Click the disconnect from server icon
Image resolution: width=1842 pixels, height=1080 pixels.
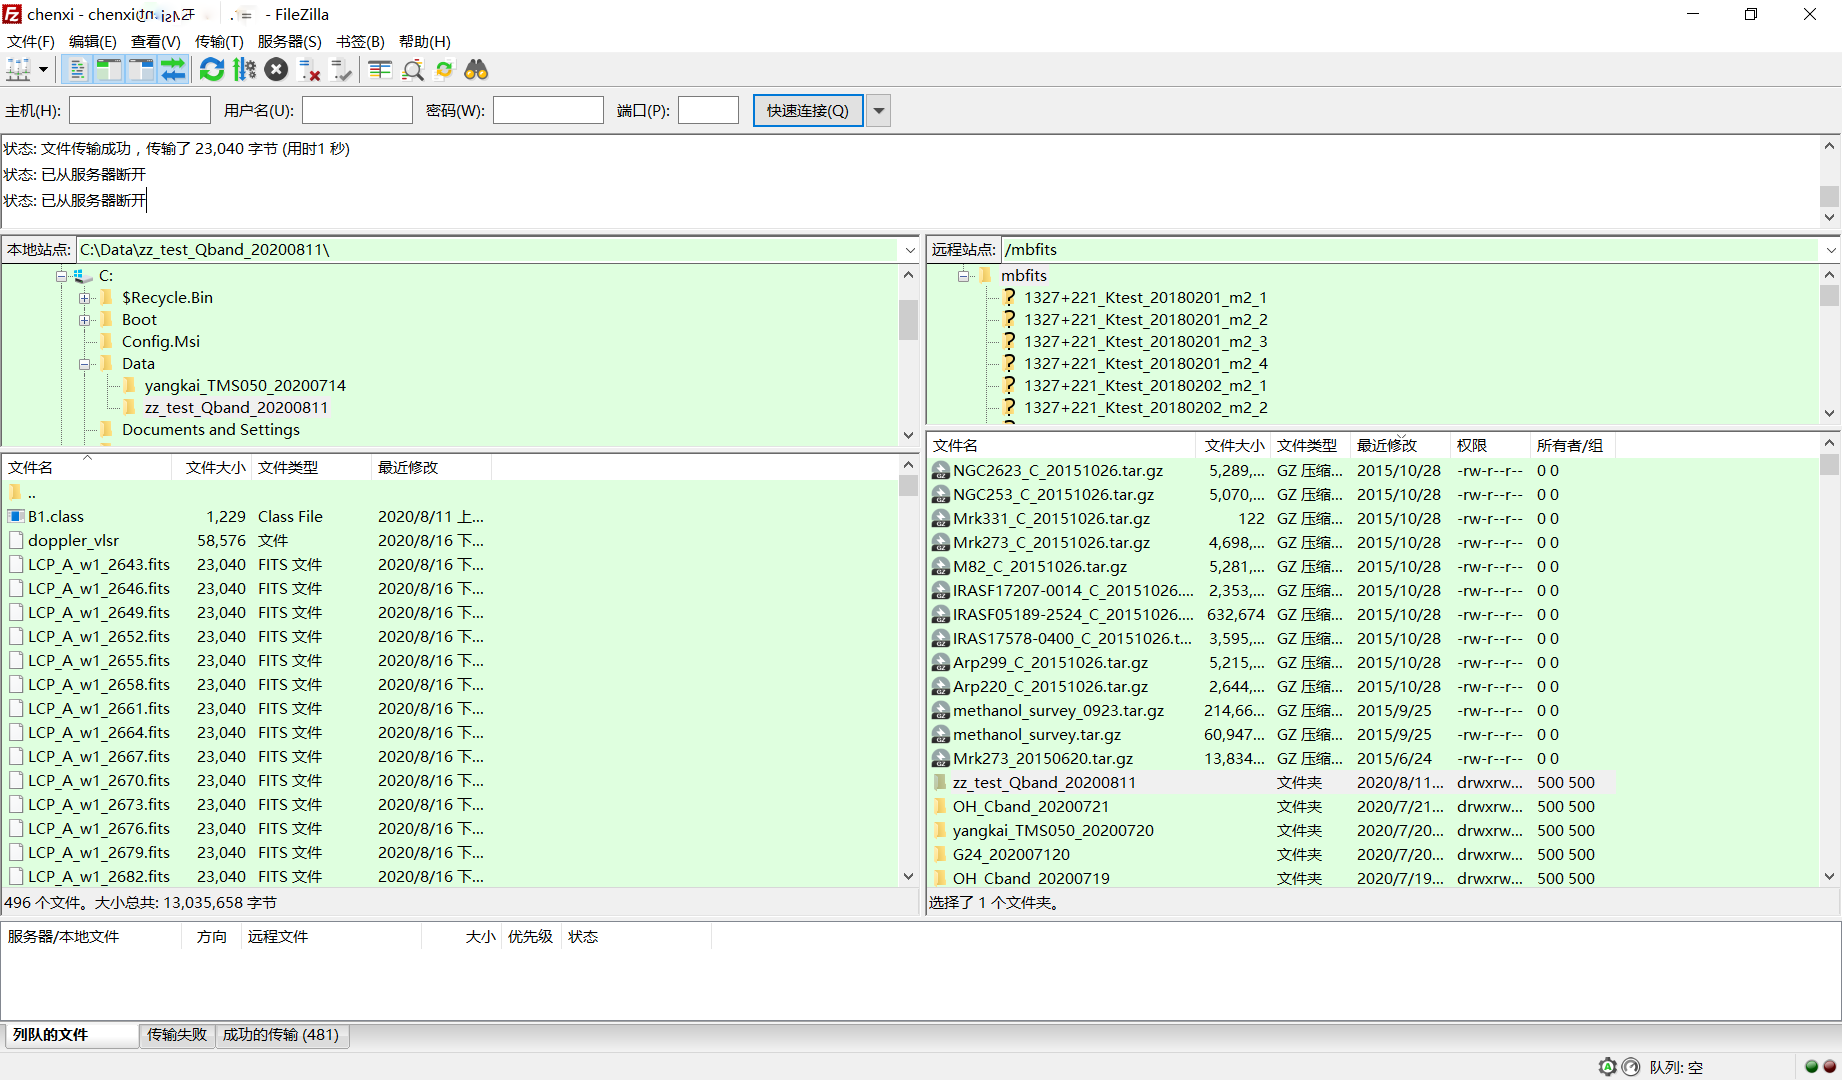(x=310, y=70)
